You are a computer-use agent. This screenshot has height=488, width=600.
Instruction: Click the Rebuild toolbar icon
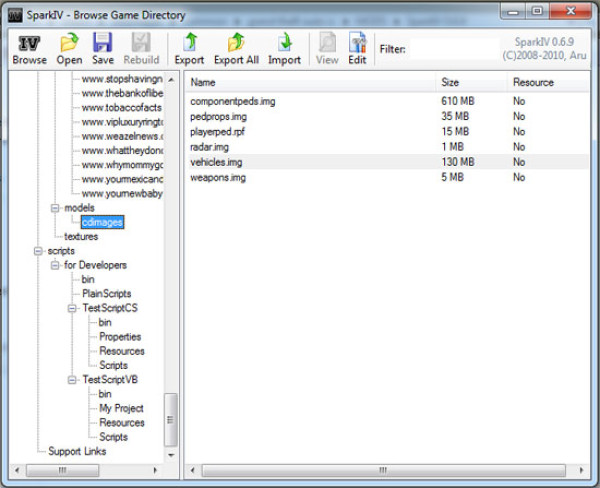coord(140,47)
